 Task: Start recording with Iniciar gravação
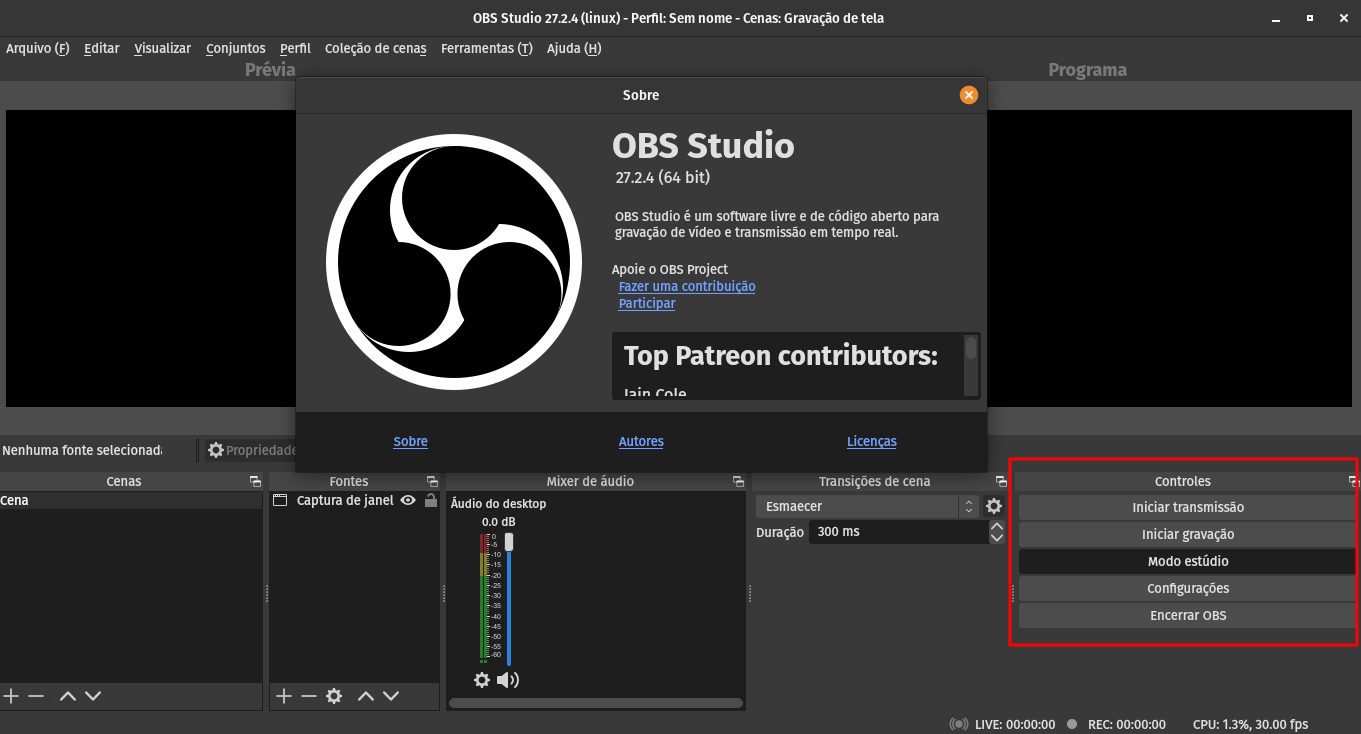click(1187, 534)
